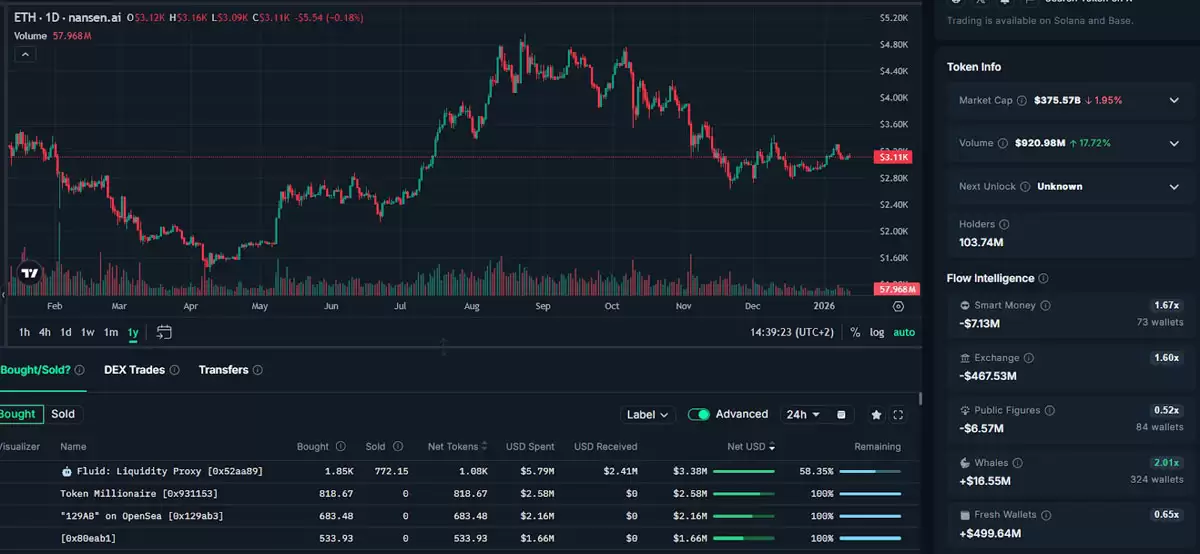Open the Label dropdown
The height and width of the screenshot is (554, 1200).
point(648,415)
